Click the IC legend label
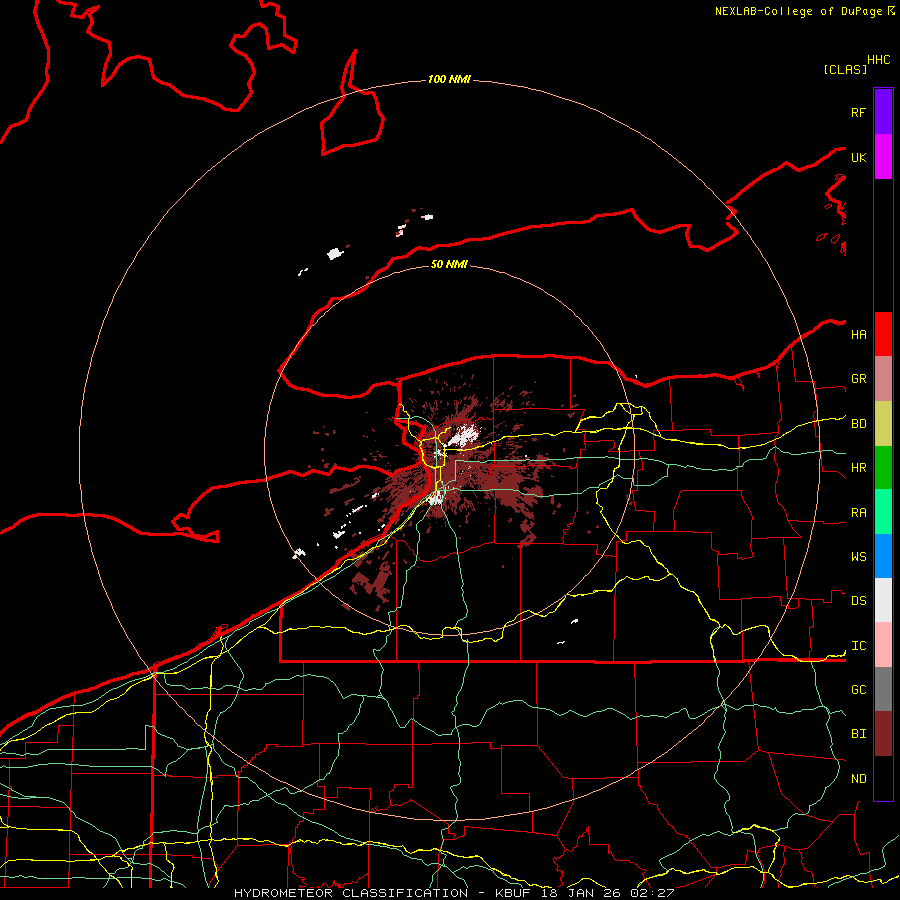900x900 pixels. (858, 646)
